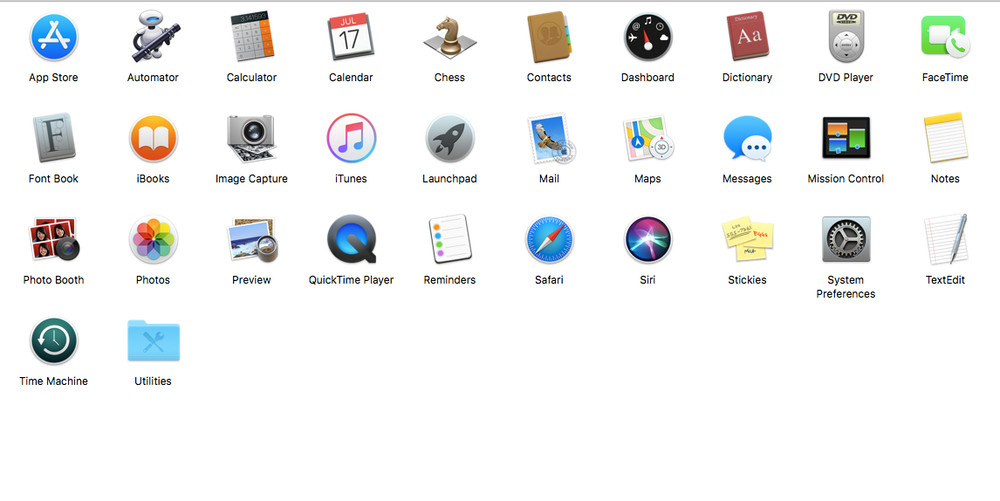
Task: Click the Dashboard gauge icon
Action: tap(648, 37)
